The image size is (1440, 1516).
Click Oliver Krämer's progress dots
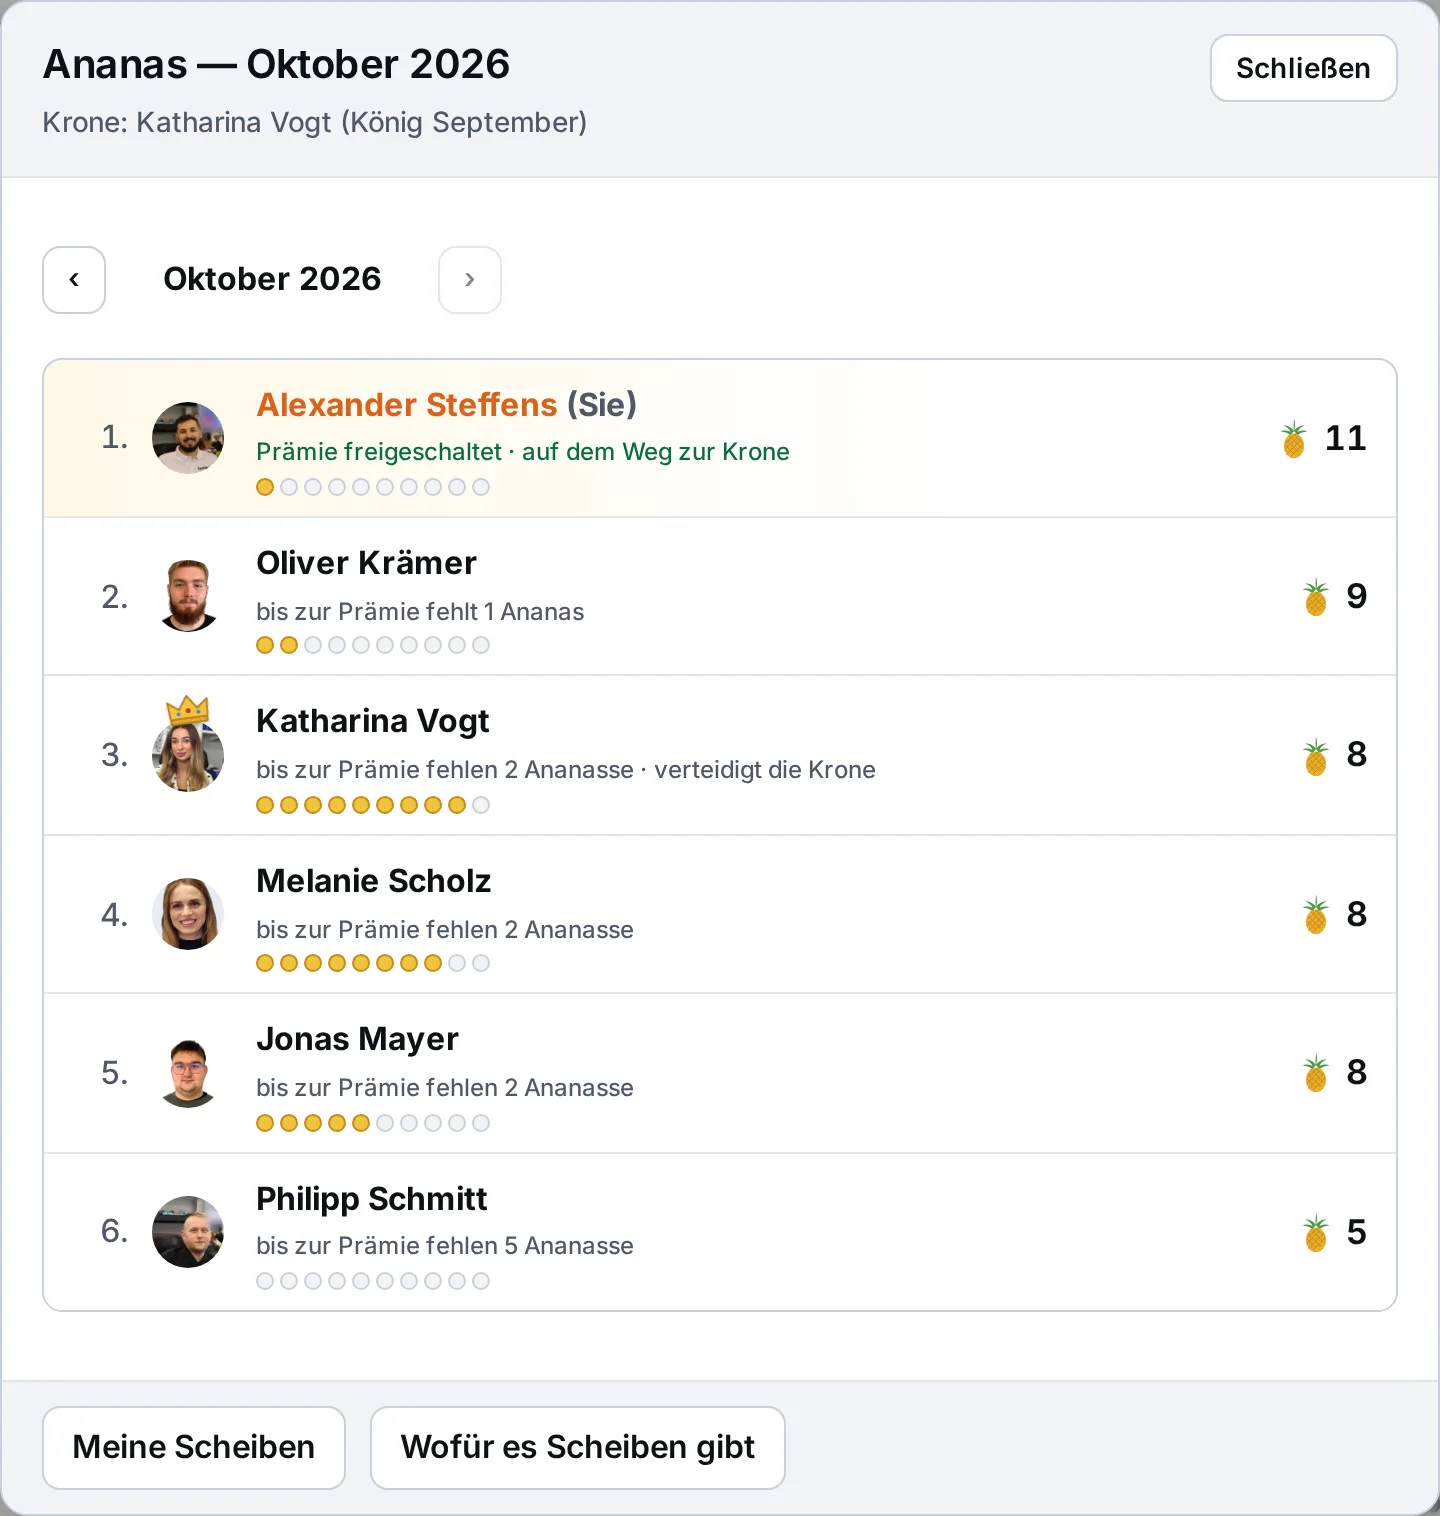[x=373, y=645]
